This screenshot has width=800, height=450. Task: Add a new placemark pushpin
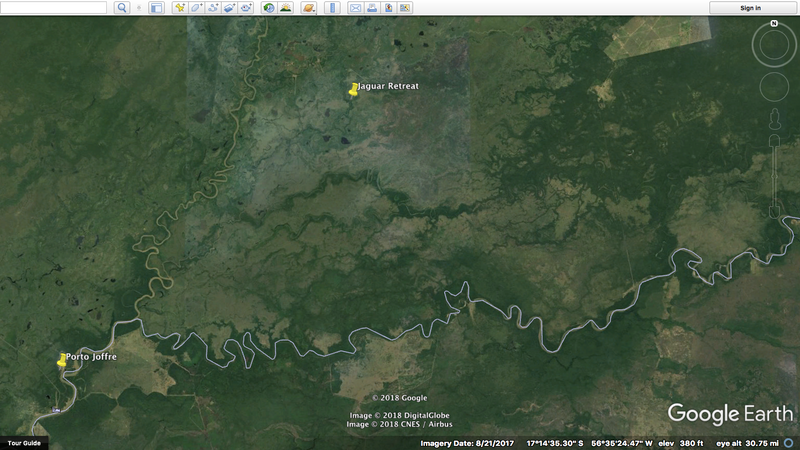pyautogui.click(x=180, y=8)
